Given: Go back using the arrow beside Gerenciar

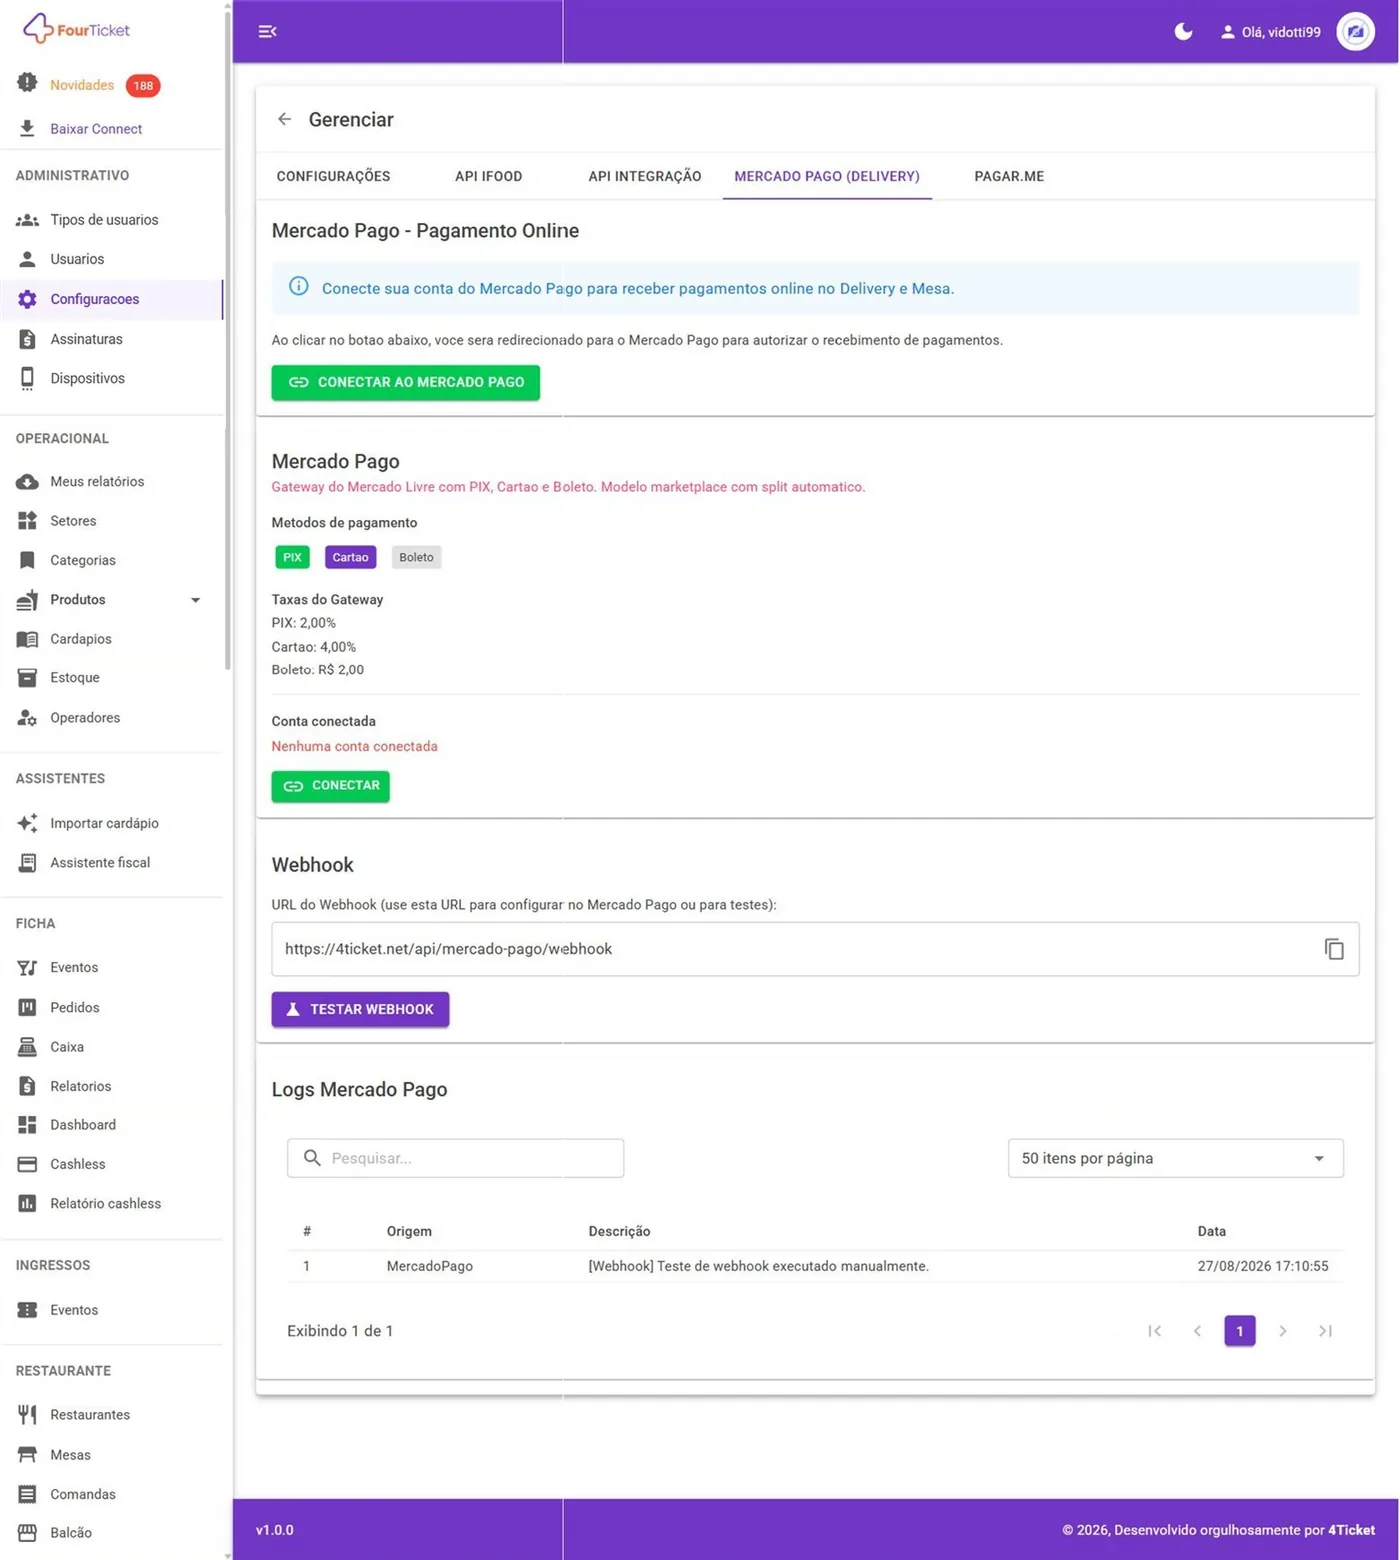Looking at the screenshot, I should pyautogui.click(x=285, y=119).
